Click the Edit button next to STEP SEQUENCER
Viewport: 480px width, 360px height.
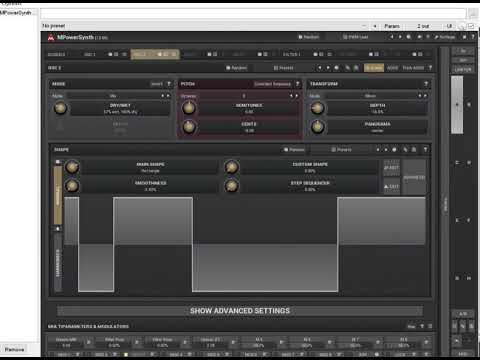pyautogui.click(x=391, y=186)
